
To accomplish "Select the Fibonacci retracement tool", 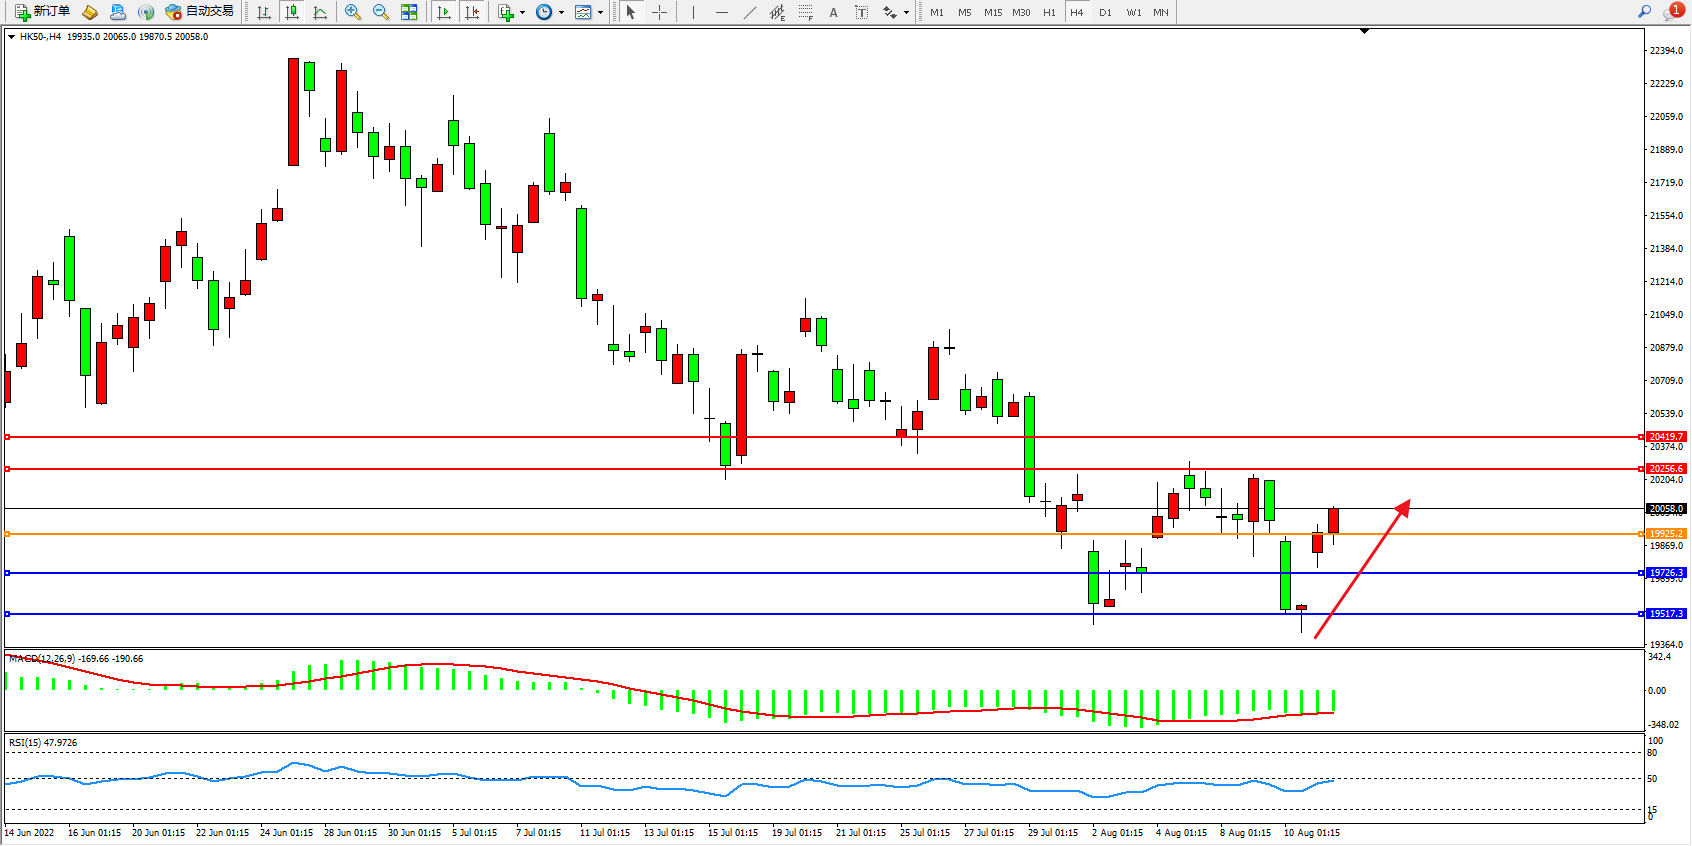I will [806, 13].
